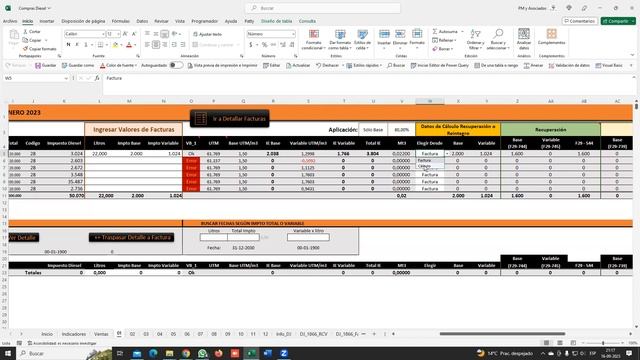Switch to the Ventas sheet tab
The height and width of the screenshot is (360, 640).
pyautogui.click(x=101, y=334)
